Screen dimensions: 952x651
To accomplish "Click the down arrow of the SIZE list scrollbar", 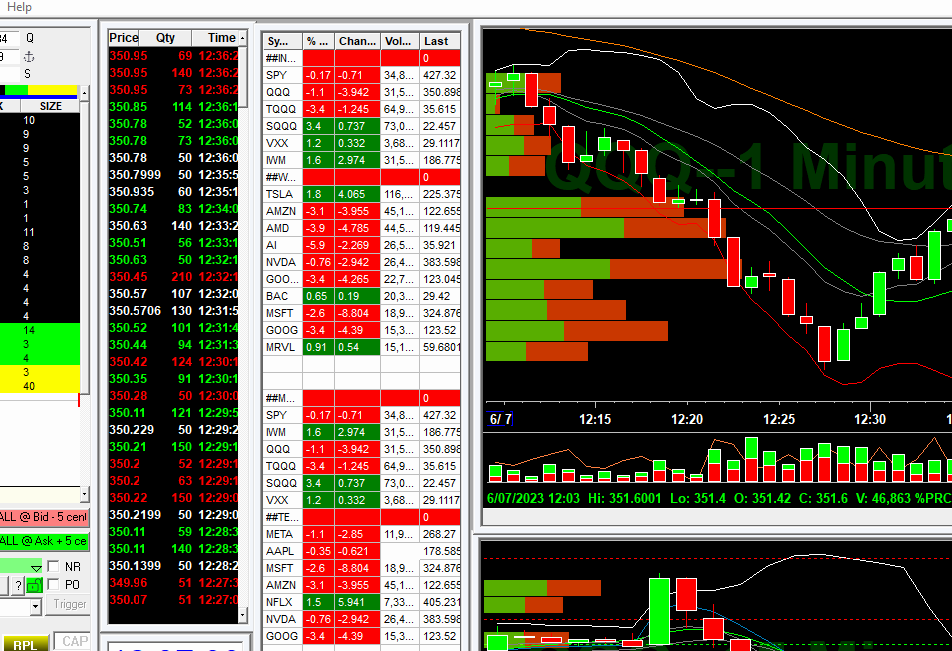I will 84,493.
